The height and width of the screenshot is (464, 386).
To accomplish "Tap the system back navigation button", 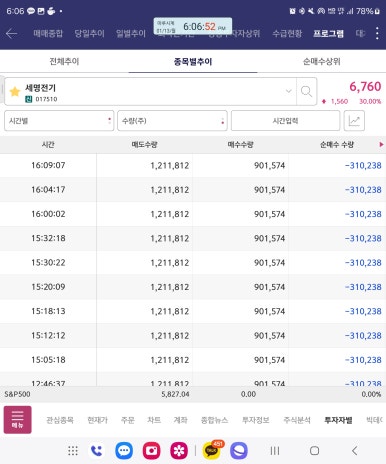I will [x=355, y=451].
